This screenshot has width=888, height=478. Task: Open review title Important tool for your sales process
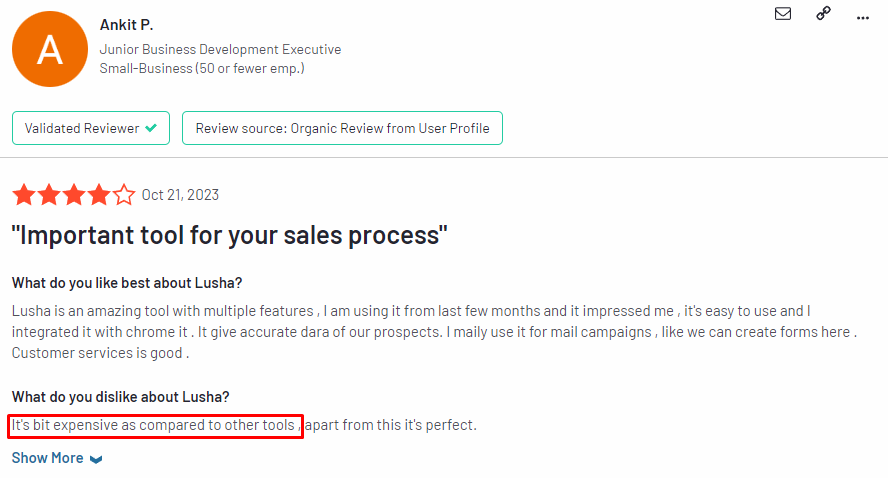229,235
